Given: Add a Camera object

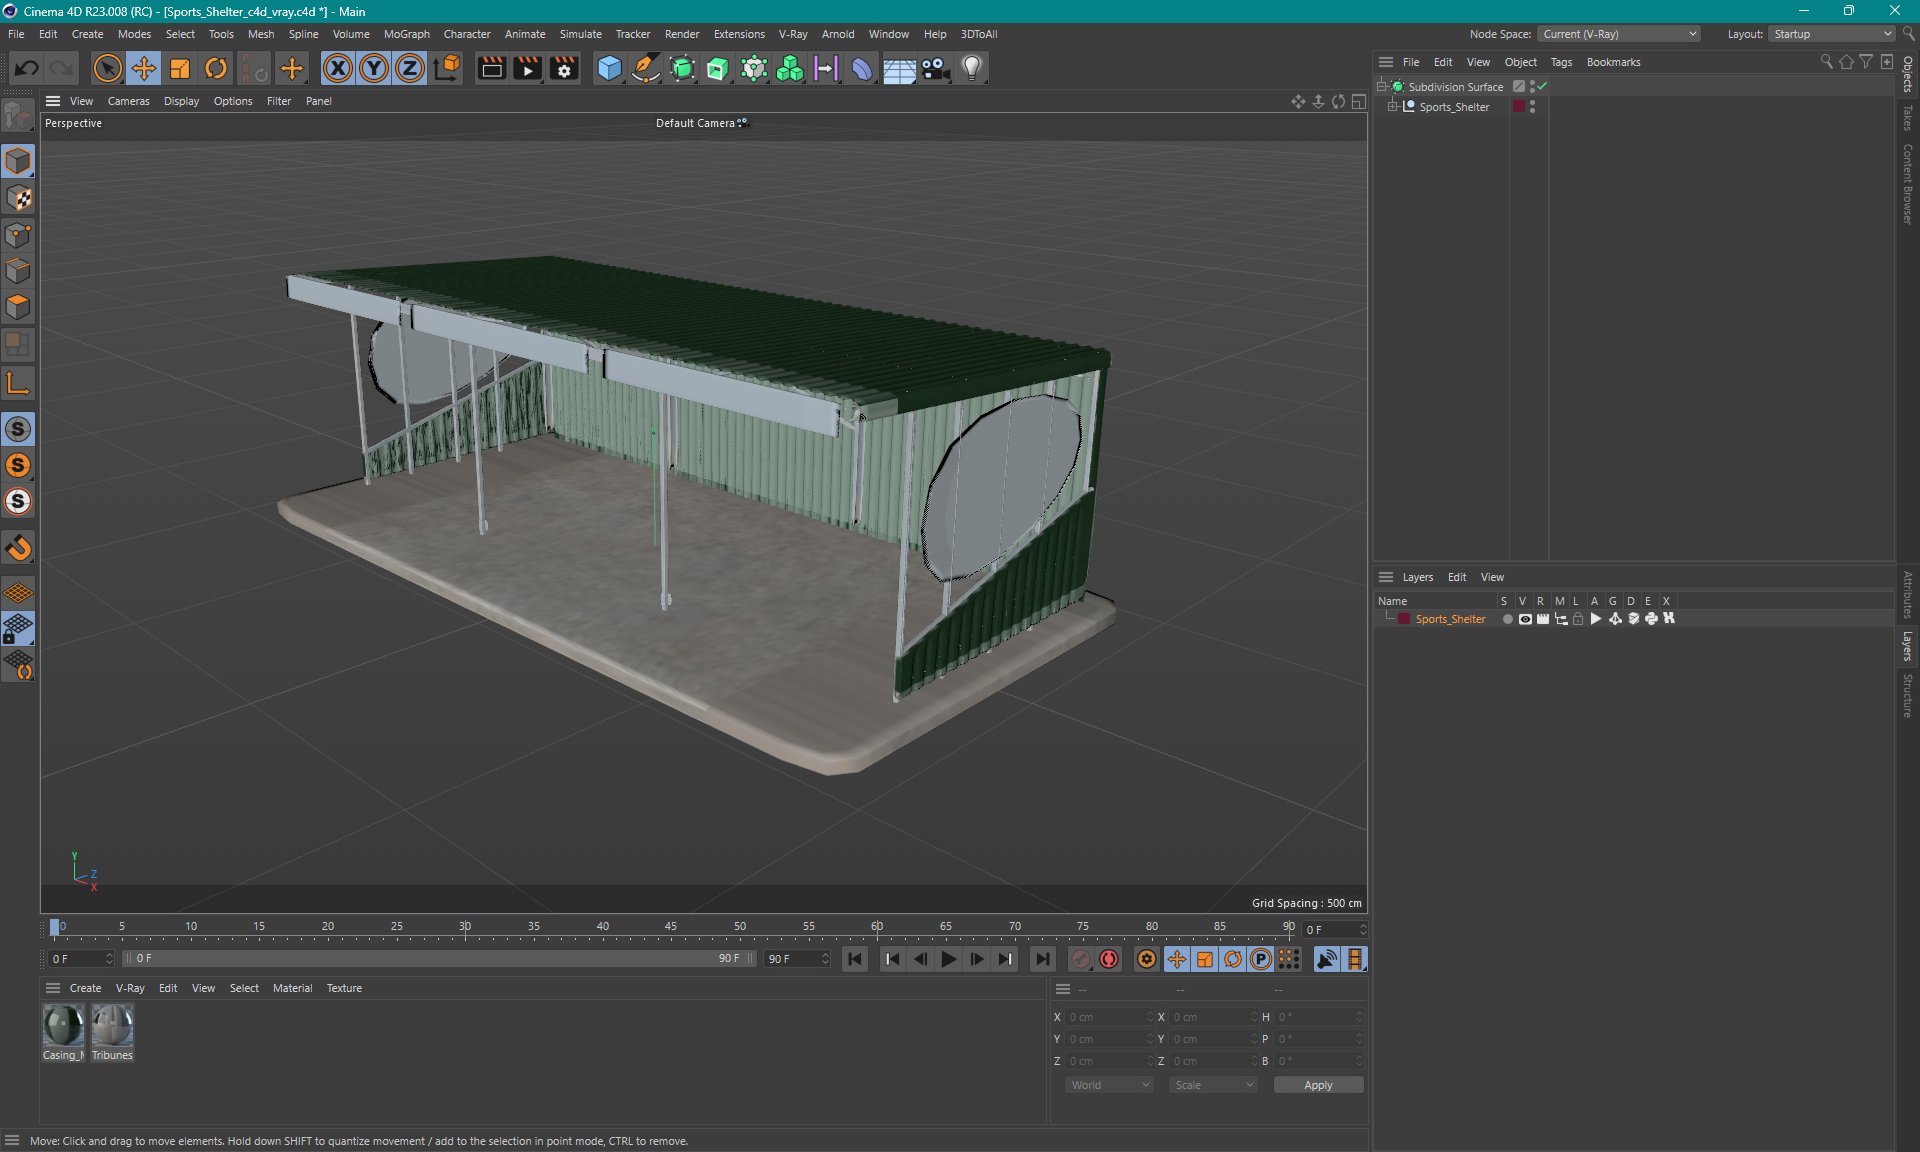Looking at the screenshot, I should 935,68.
